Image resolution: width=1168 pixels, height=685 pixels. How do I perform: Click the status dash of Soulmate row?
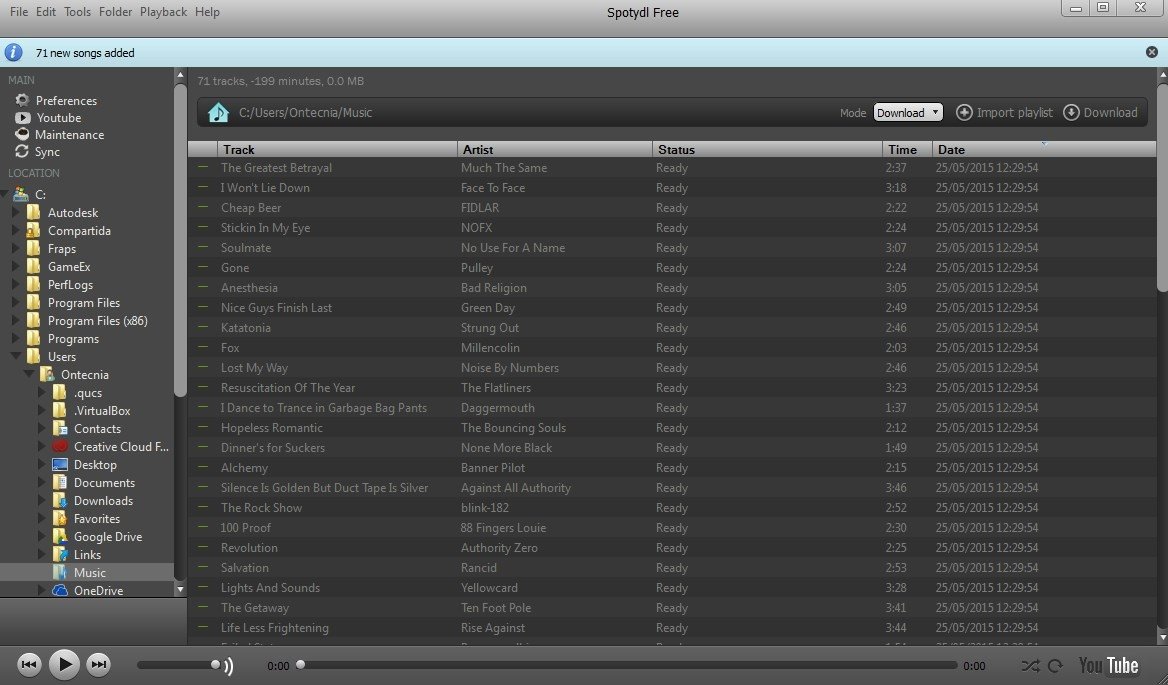point(203,247)
